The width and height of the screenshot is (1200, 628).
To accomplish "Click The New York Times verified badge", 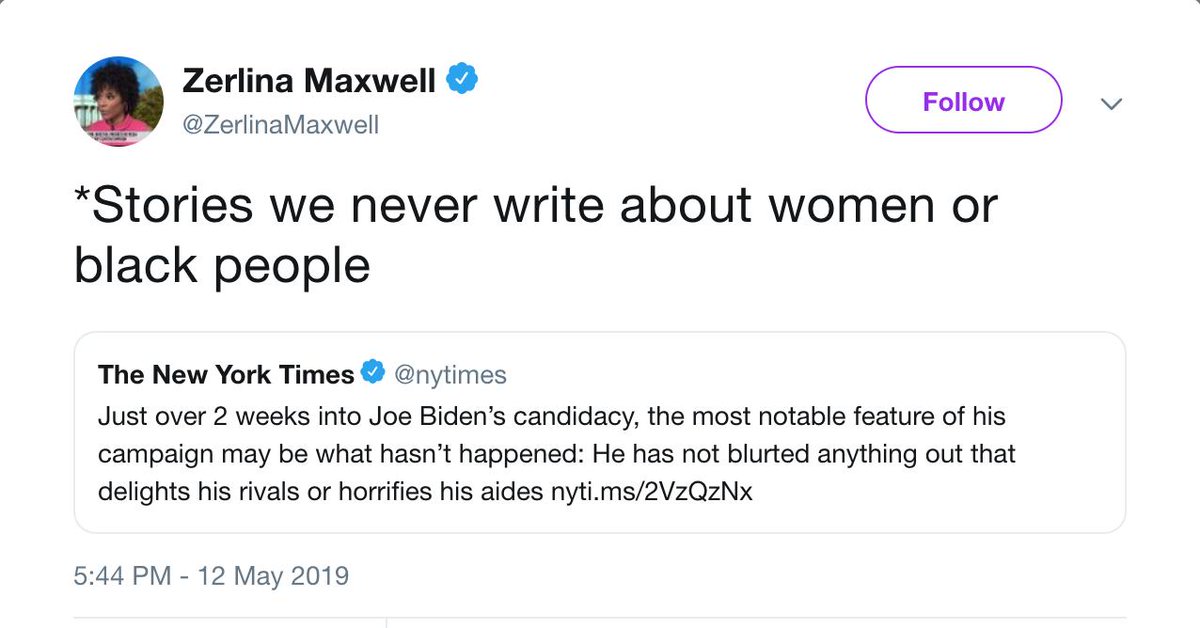I will 373,374.
